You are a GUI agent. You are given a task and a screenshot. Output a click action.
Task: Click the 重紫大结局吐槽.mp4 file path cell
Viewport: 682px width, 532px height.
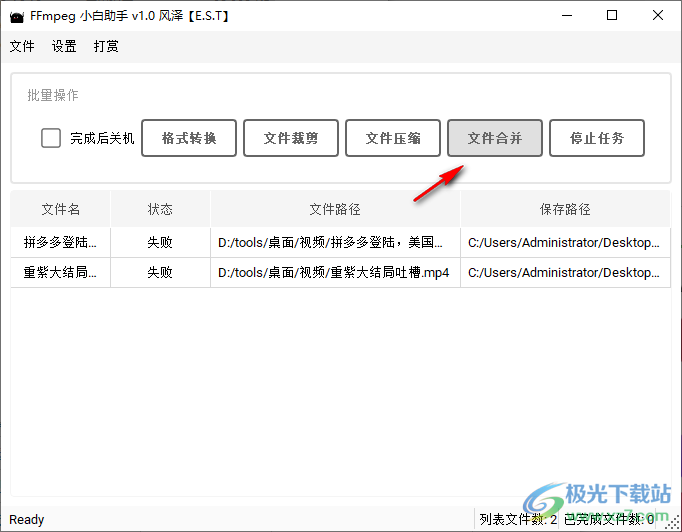(x=335, y=273)
